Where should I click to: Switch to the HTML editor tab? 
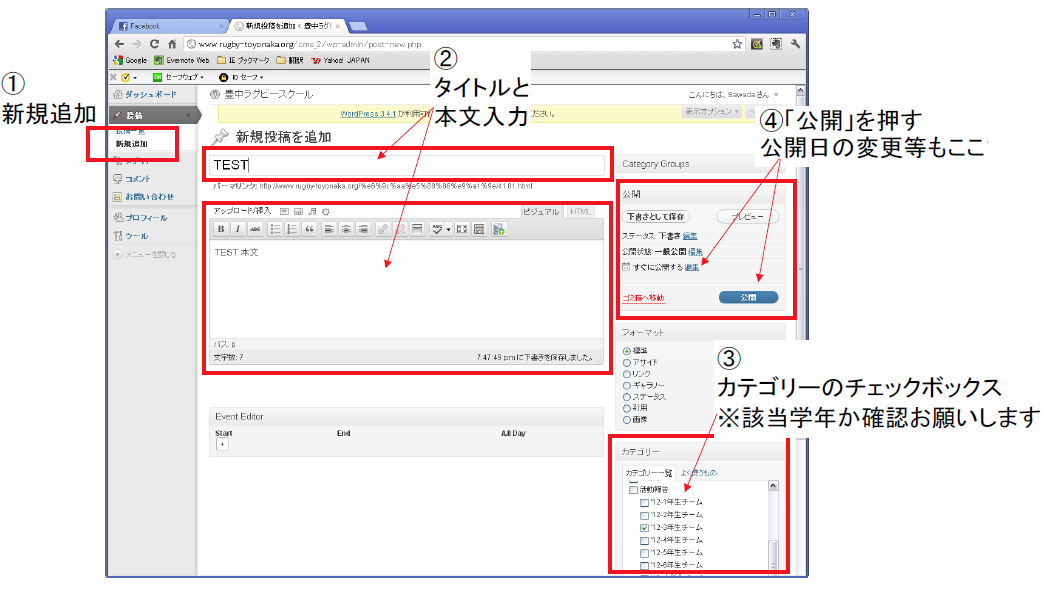[x=580, y=211]
